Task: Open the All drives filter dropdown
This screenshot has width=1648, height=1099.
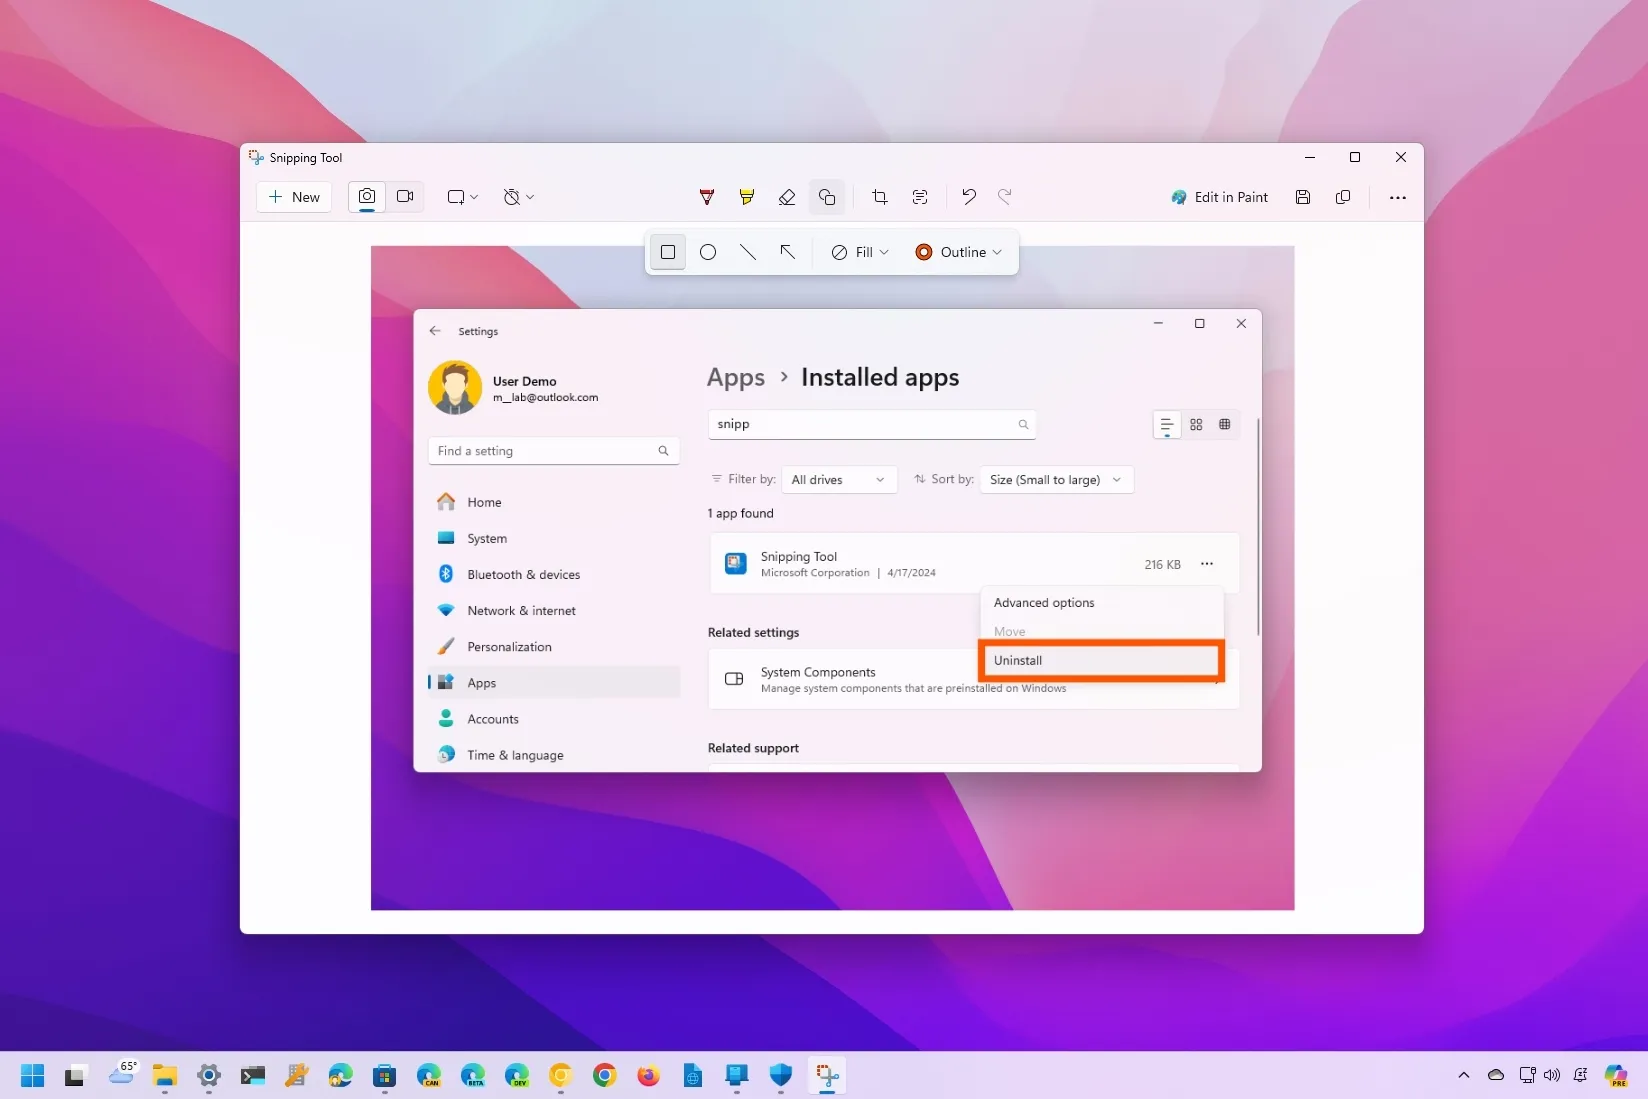Action: [839, 479]
